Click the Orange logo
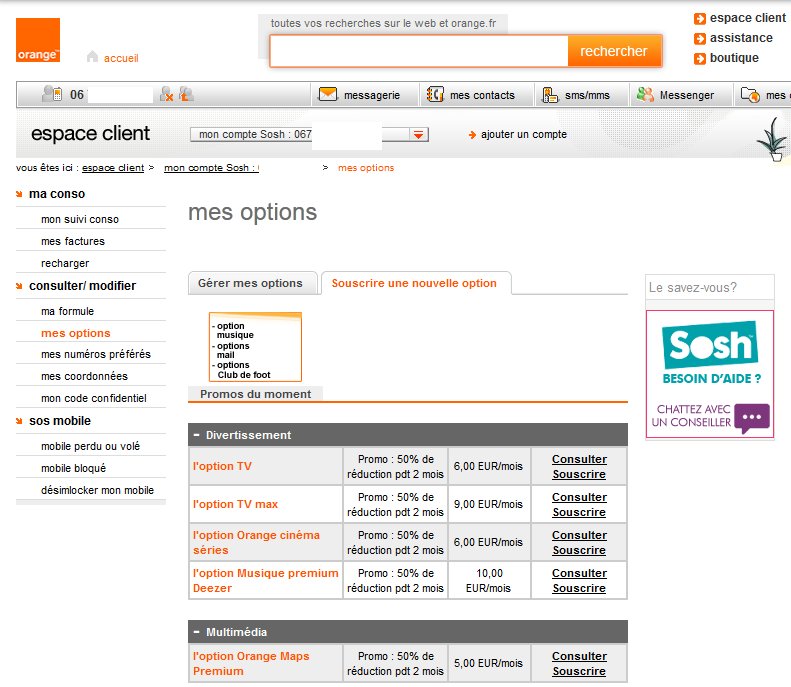791x687 pixels. tap(38, 41)
